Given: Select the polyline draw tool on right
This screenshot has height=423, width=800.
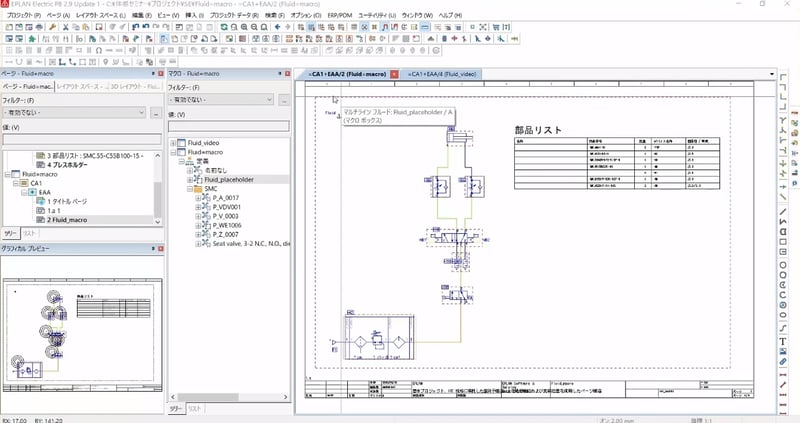Looking at the screenshot, I should click(783, 221).
